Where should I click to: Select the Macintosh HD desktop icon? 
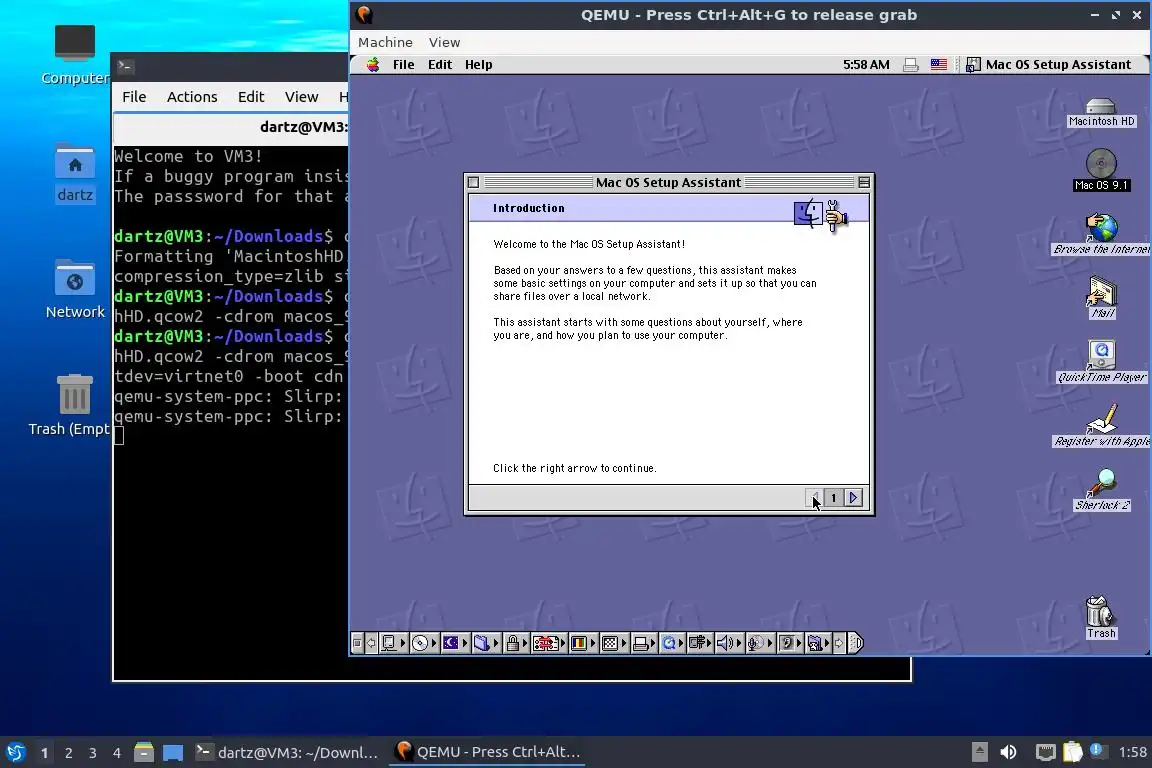point(1101,112)
